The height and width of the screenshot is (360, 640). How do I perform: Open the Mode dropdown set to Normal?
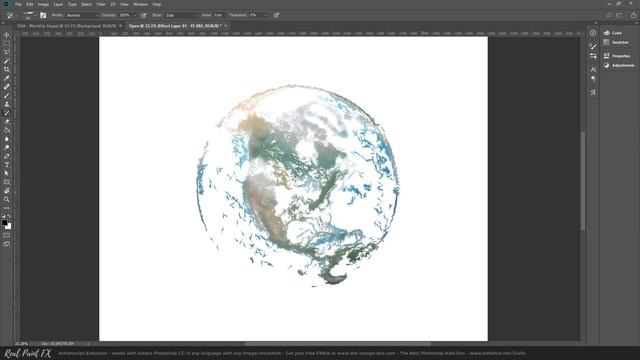point(82,15)
